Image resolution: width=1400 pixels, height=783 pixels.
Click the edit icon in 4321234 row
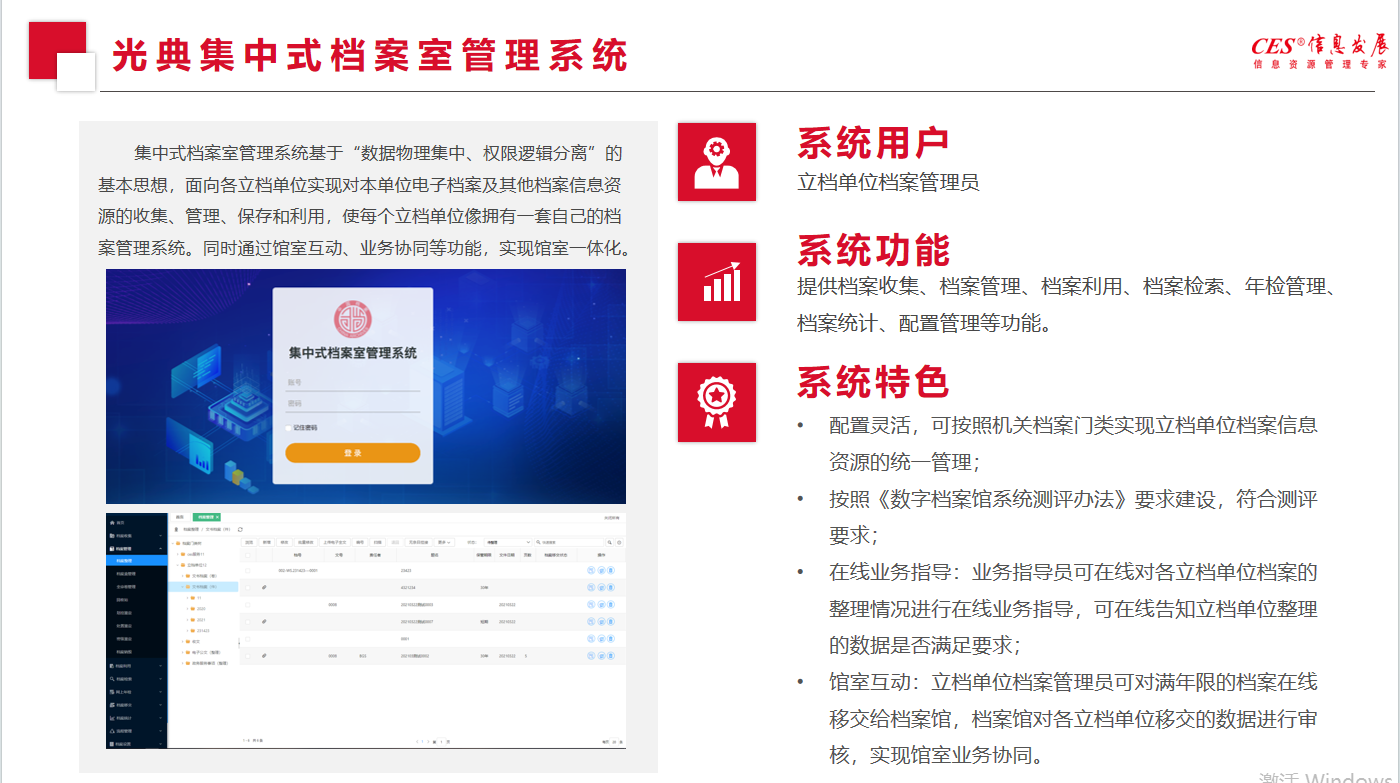click(x=601, y=588)
